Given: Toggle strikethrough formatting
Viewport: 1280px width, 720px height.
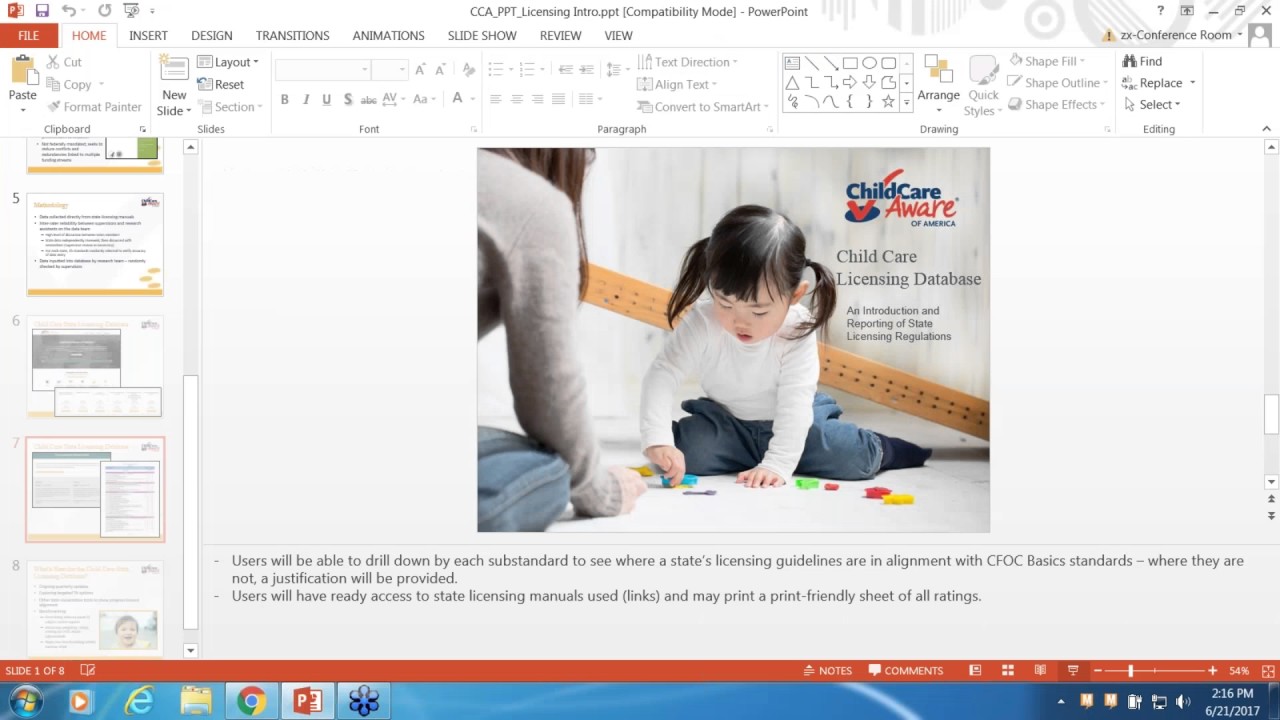Looking at the screenshot, I should 368,99.
